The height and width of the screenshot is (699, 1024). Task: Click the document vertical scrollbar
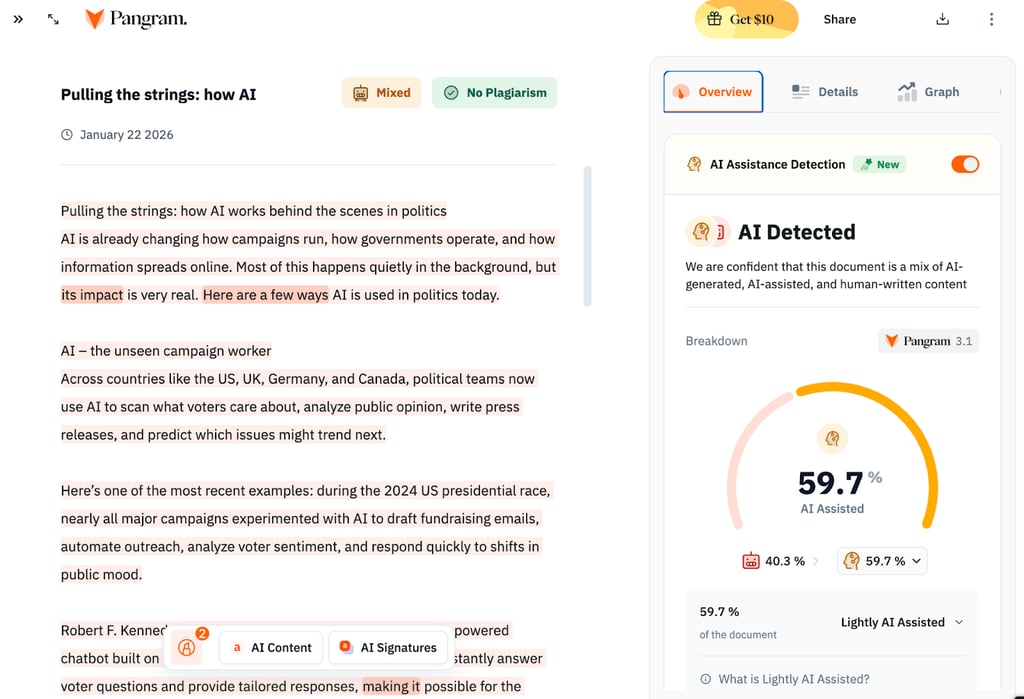click(587, 236)
